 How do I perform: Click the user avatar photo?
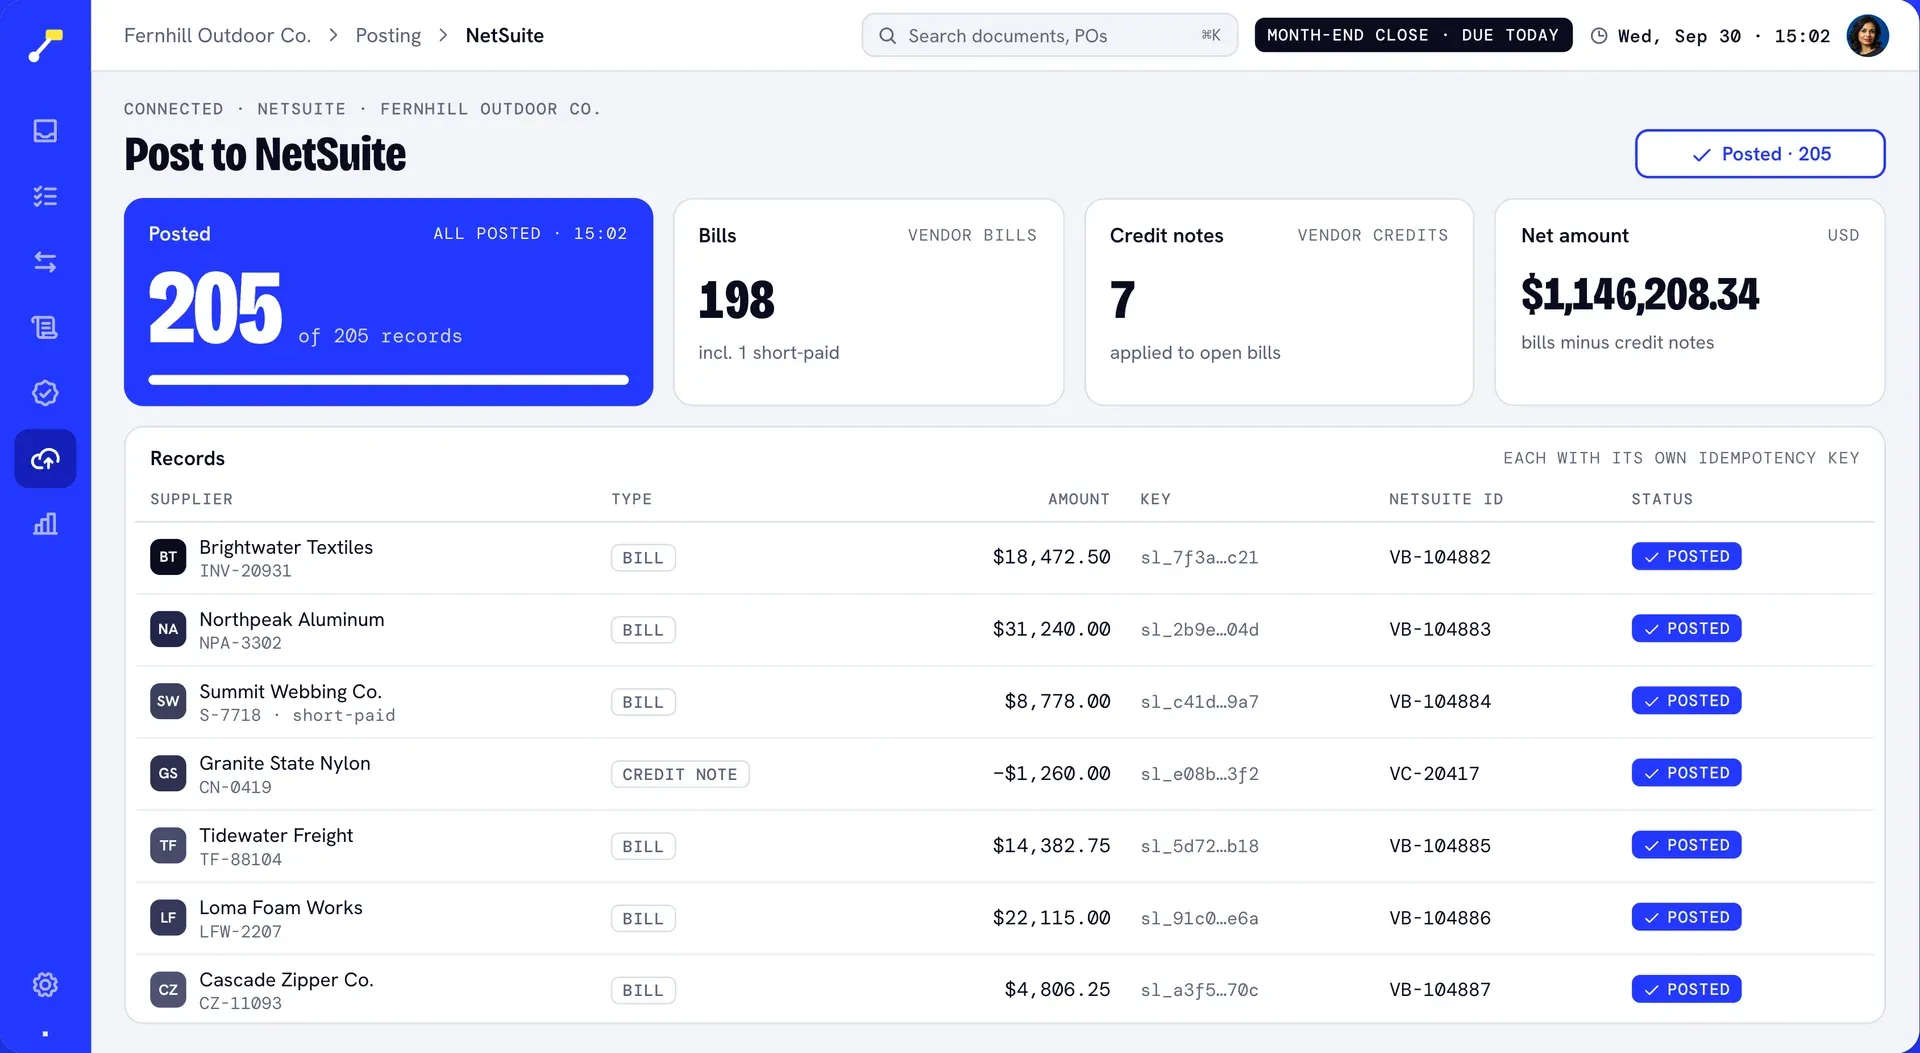click(x=1867, y=36)
